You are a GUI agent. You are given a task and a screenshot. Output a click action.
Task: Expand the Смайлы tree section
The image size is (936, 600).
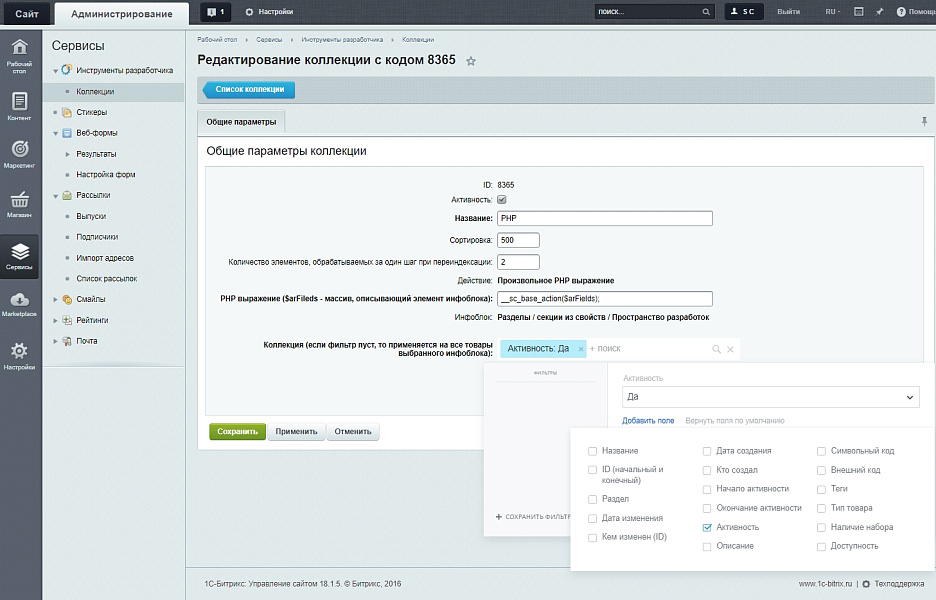(56, 299)
